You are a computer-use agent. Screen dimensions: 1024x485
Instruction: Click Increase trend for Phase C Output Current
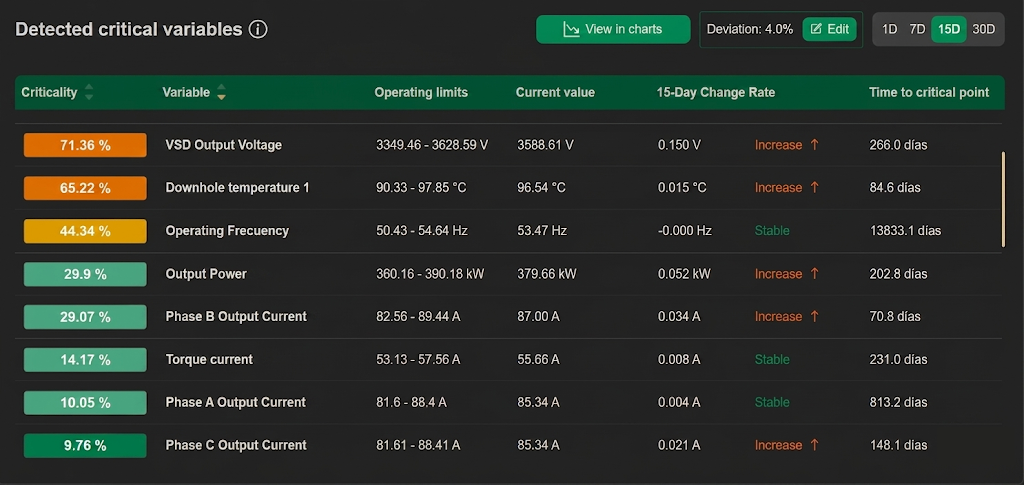point(786,445)
